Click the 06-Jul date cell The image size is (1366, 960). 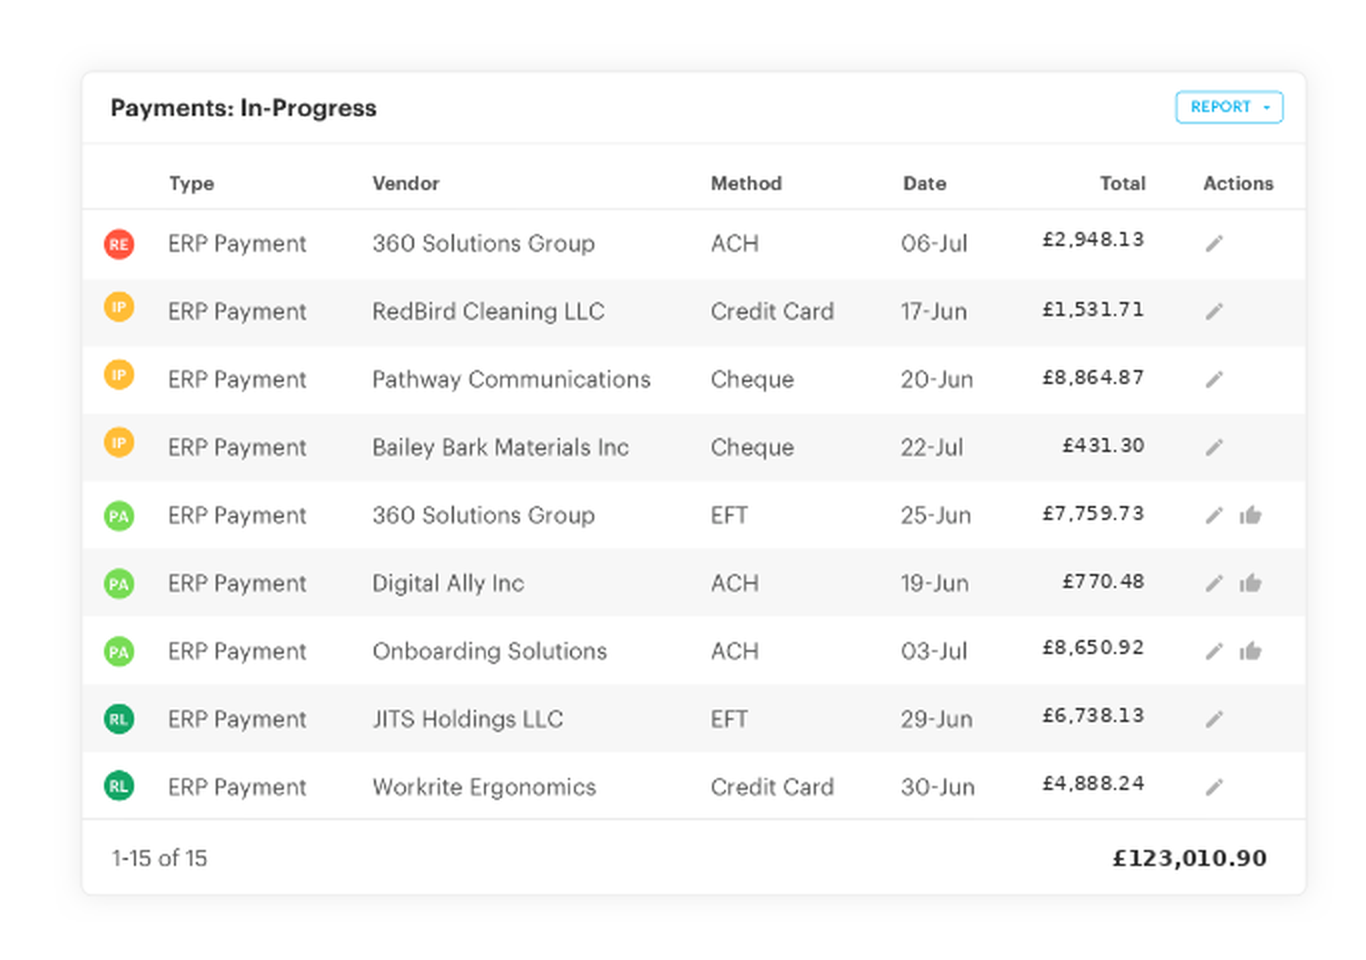pos(934,243)
